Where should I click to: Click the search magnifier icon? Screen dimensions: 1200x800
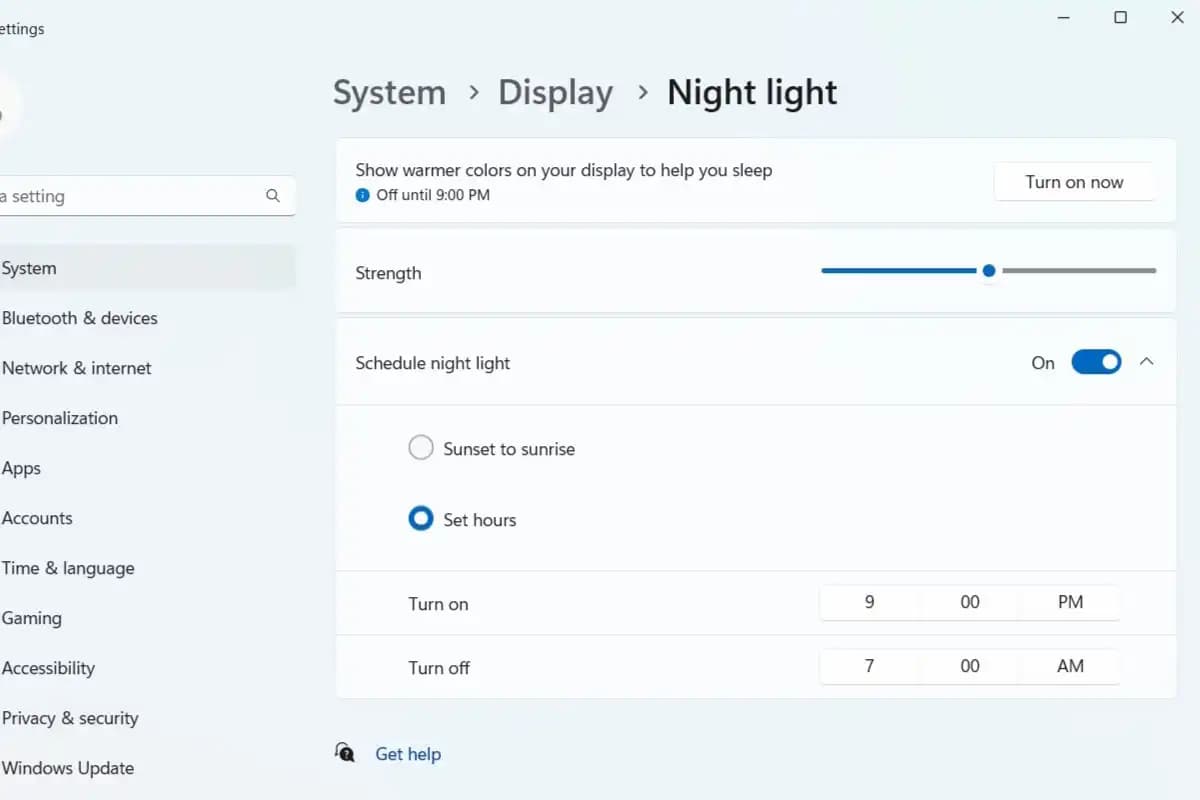tap(273, 196)
